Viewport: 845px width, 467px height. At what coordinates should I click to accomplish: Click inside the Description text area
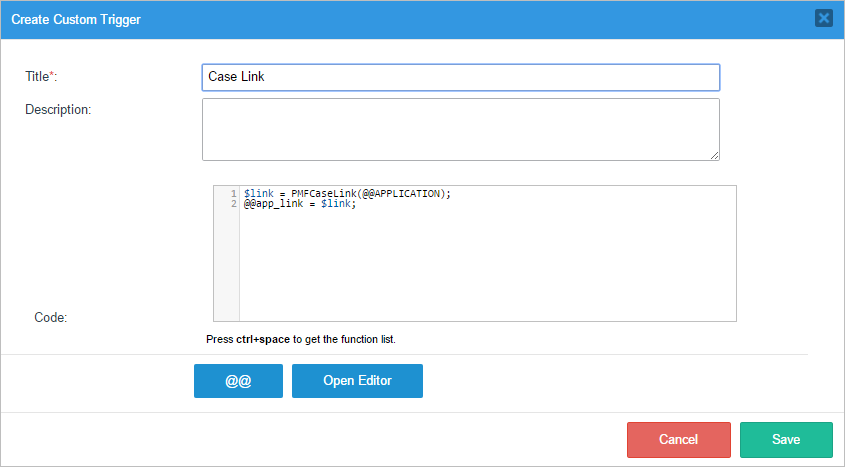pos(460,129)
